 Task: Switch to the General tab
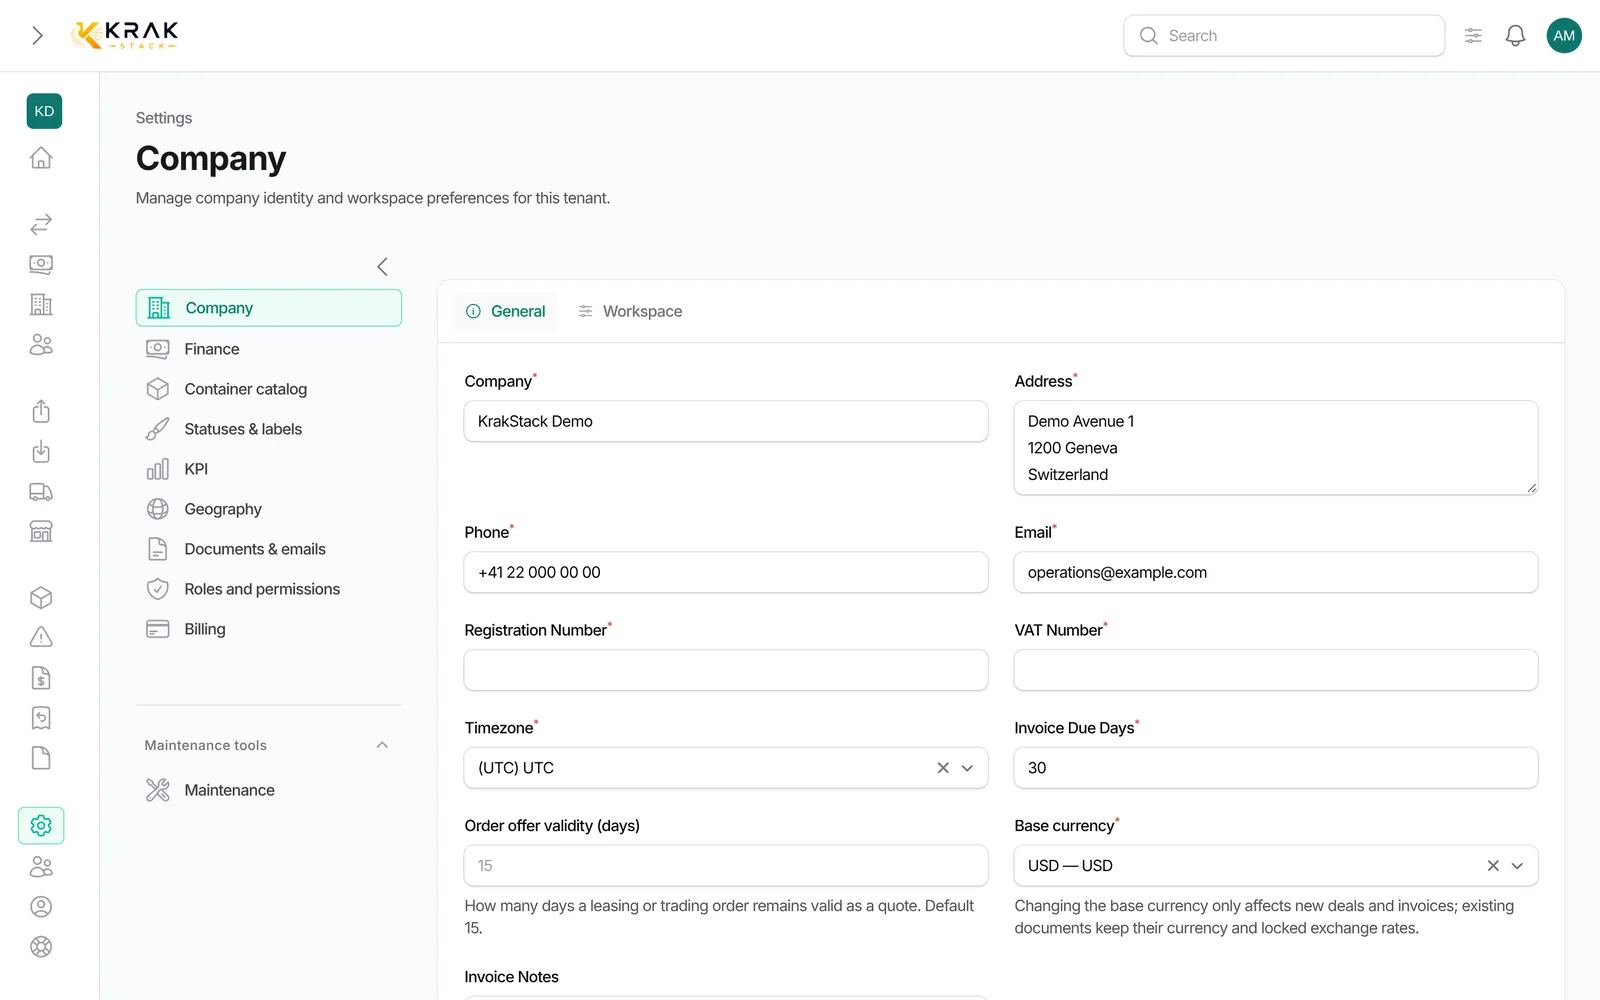[x=506, y=311]
